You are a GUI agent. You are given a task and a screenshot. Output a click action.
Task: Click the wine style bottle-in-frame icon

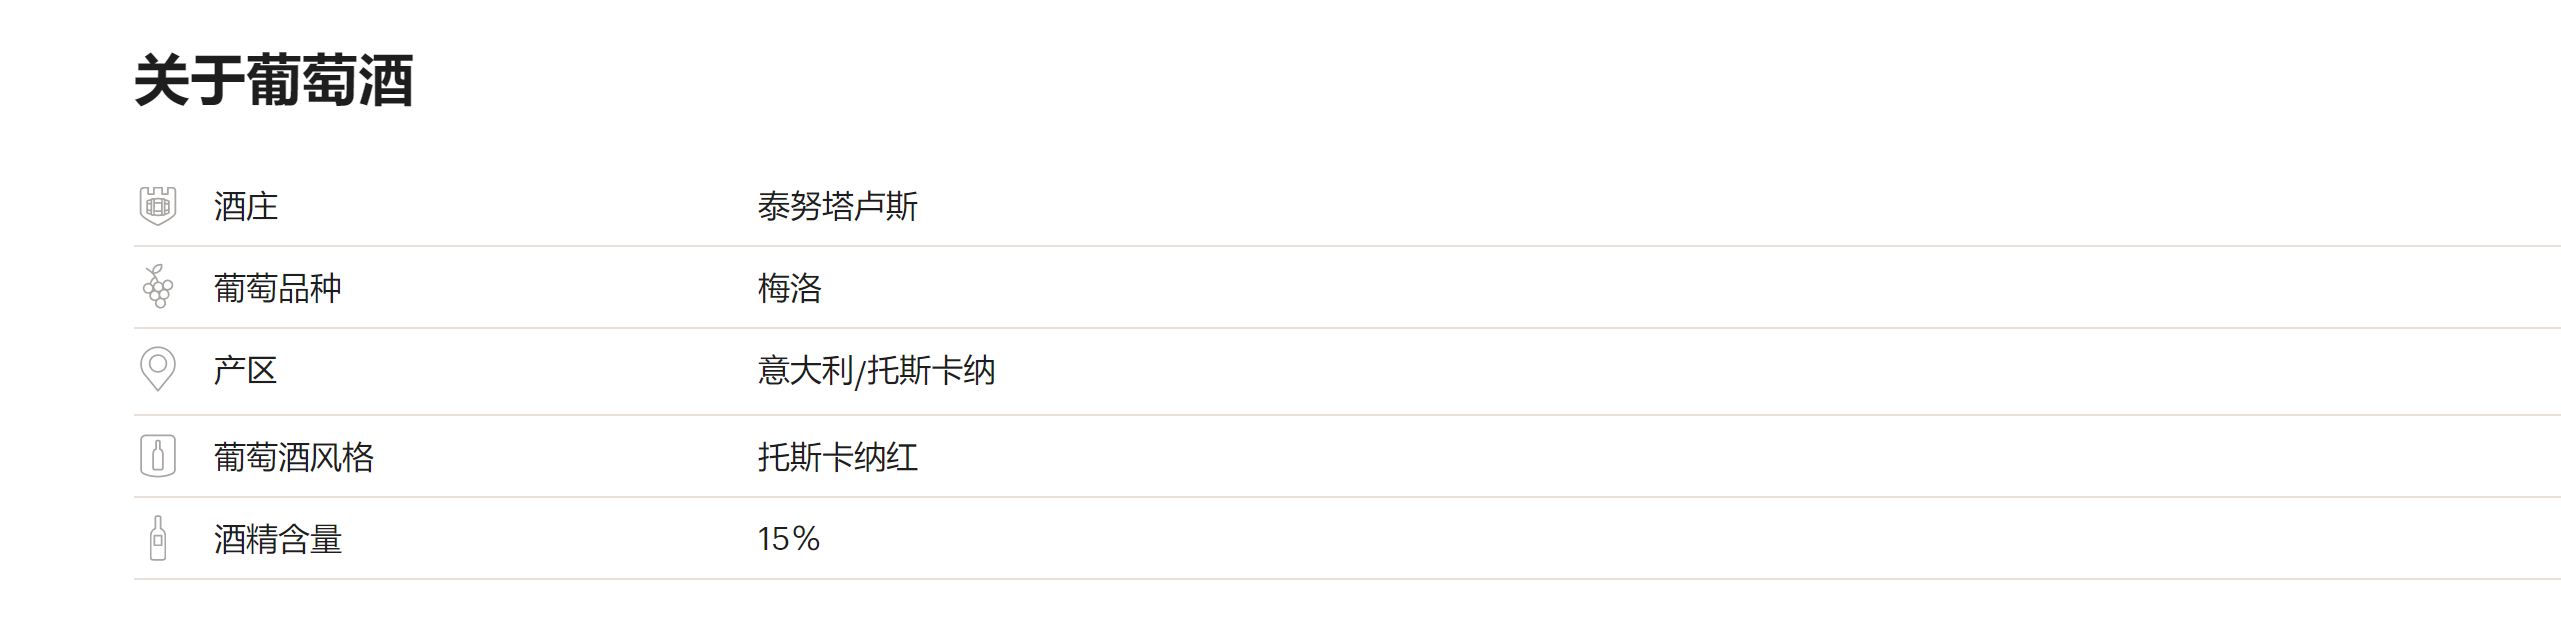(157, 456)
